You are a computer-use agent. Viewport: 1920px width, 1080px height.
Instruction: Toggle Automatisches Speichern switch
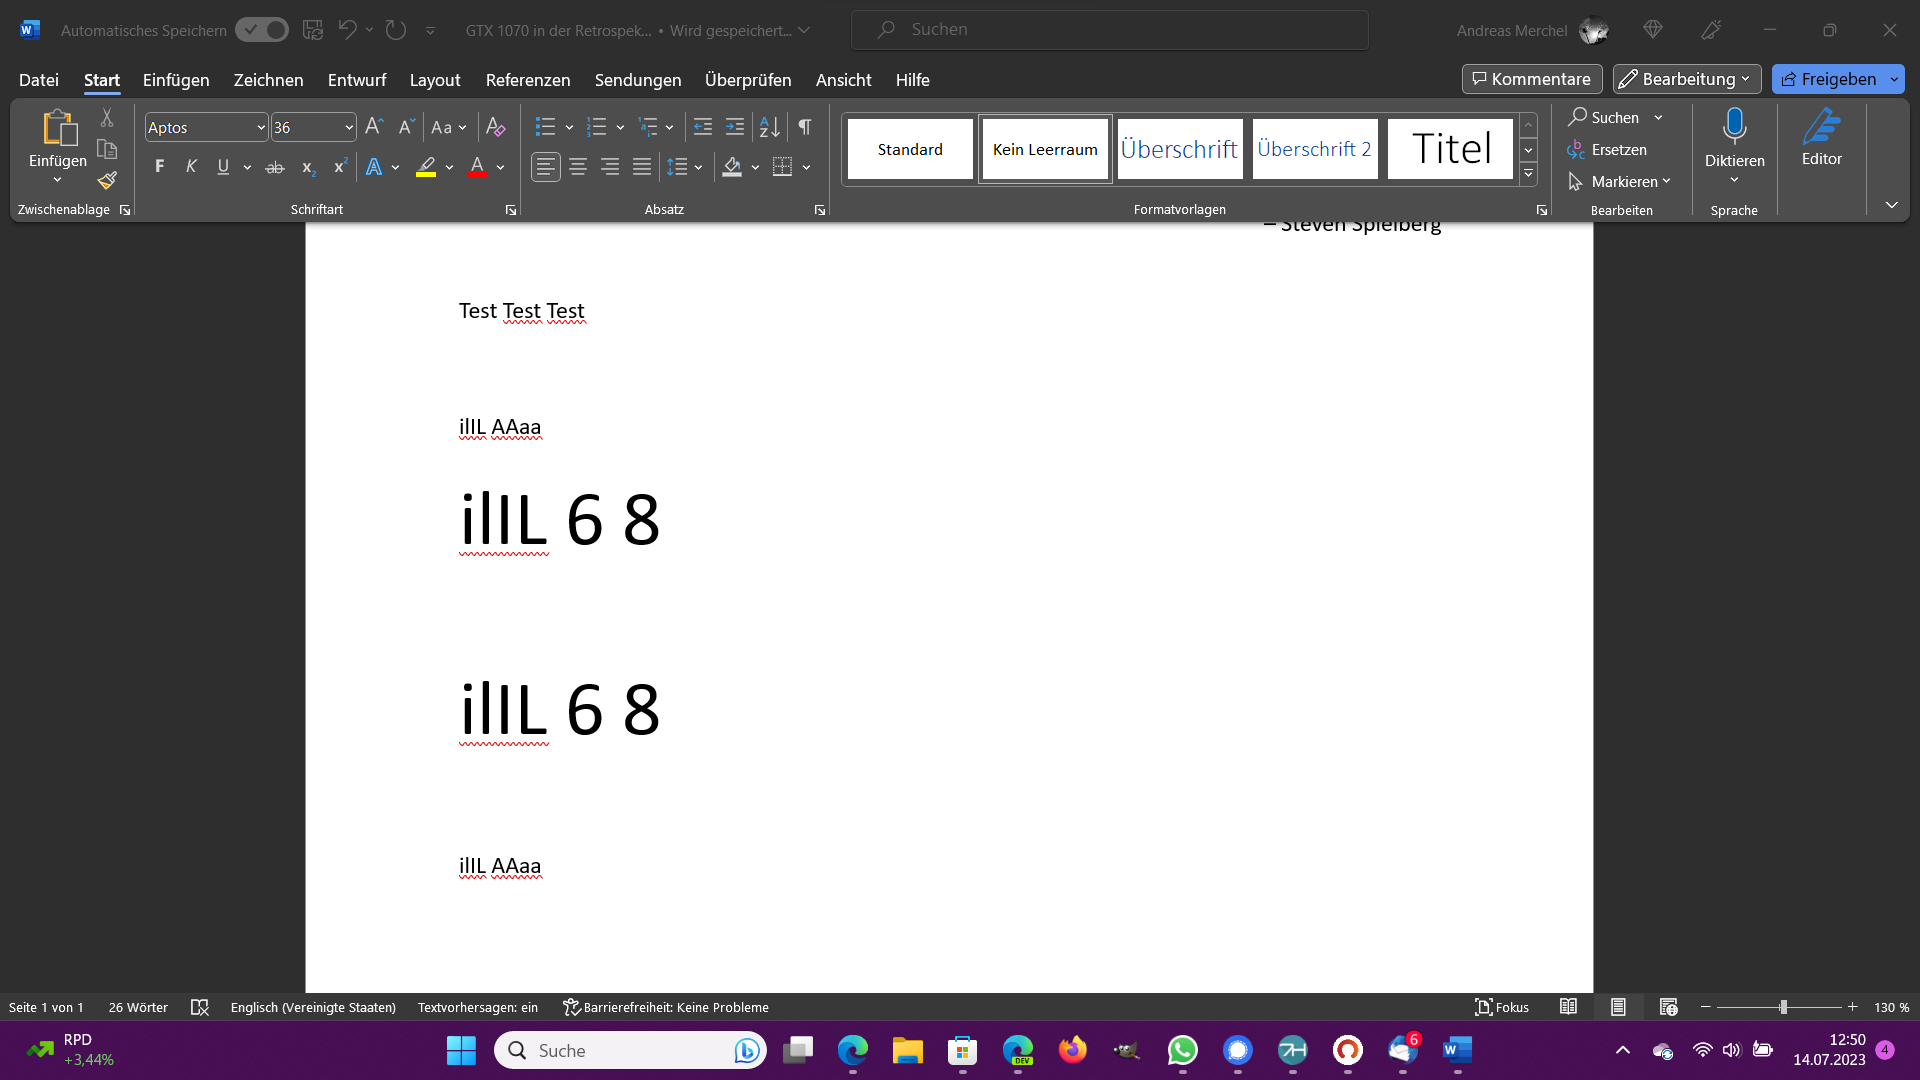click(x=262, y=30)
